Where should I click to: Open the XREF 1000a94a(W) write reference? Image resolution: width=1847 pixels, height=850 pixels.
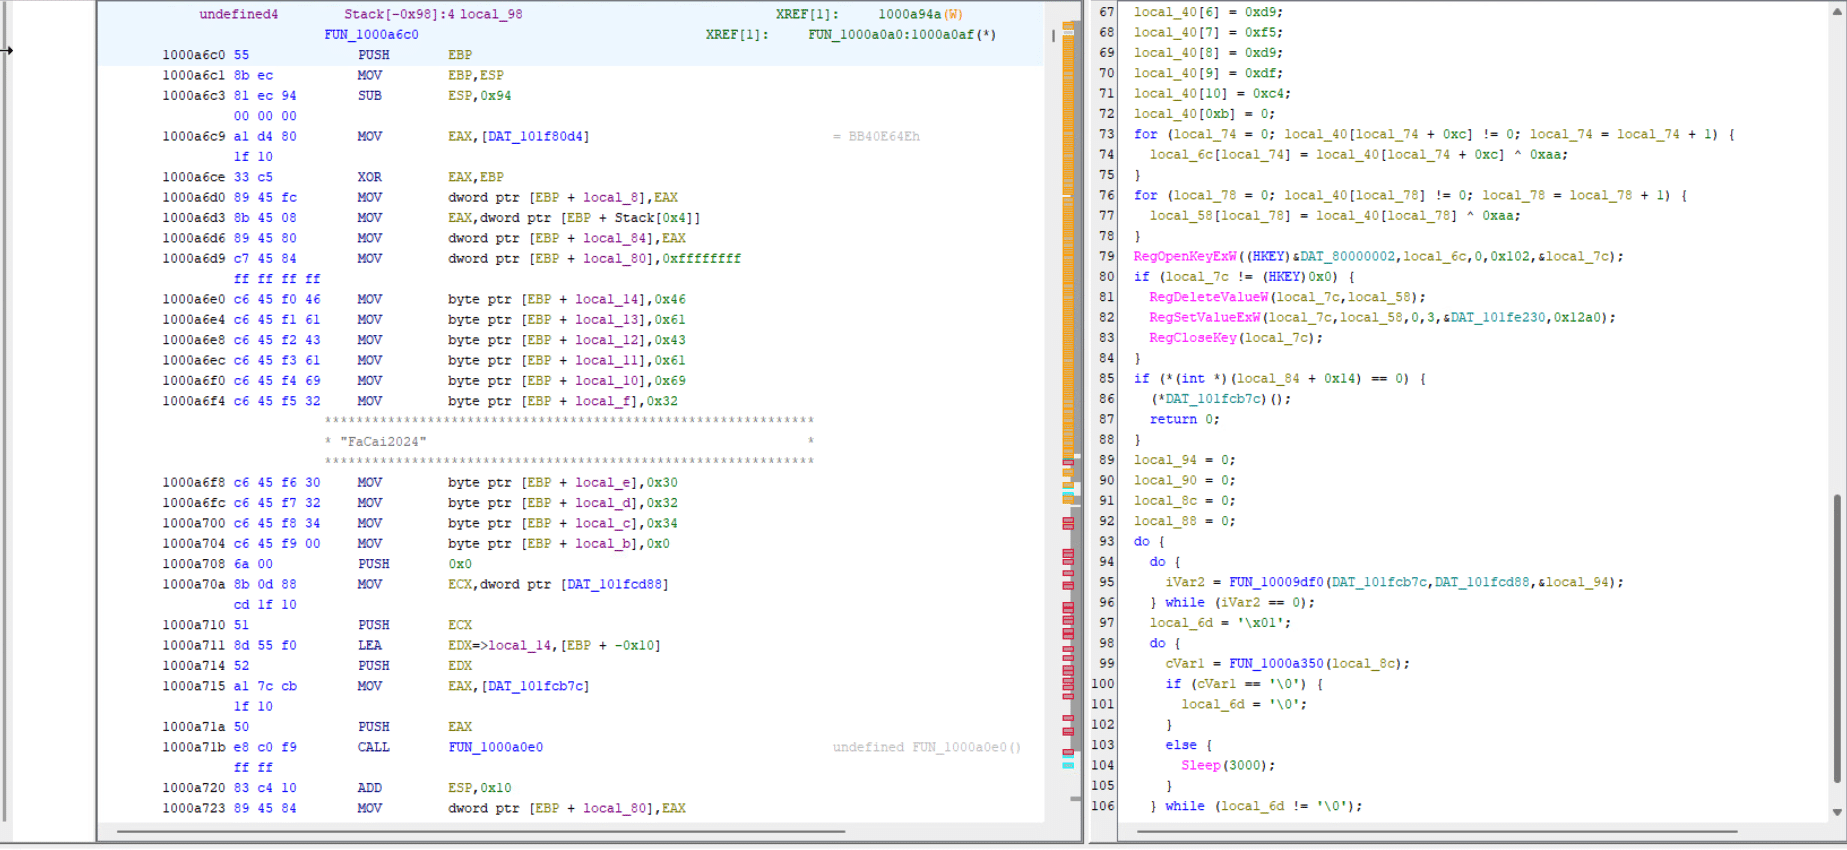(x=920, y=14)
